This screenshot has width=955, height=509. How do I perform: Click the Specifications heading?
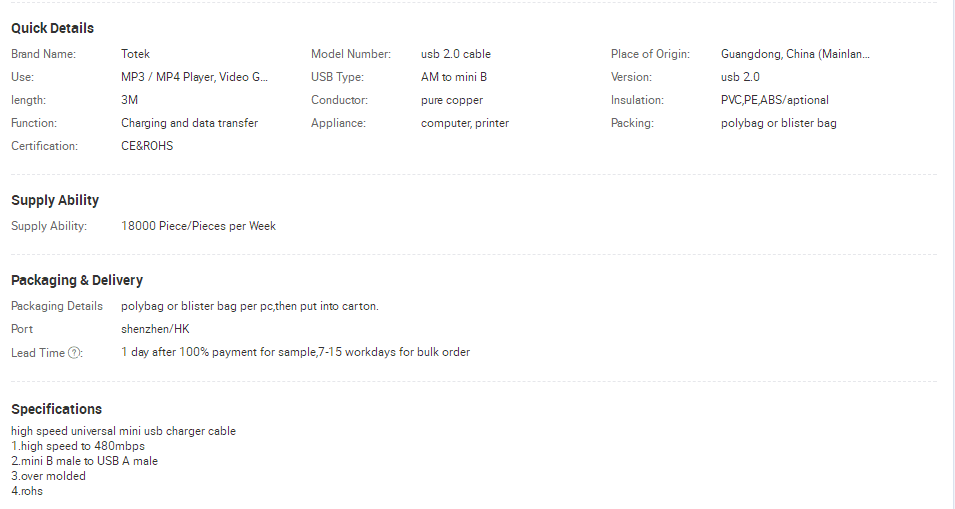pos(56,409)
